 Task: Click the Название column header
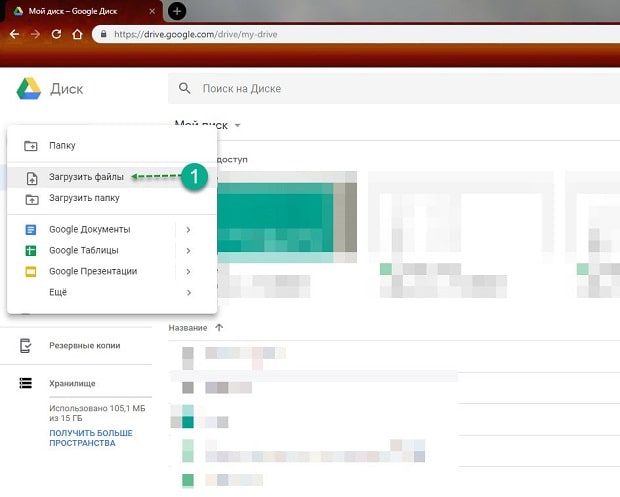188,328
